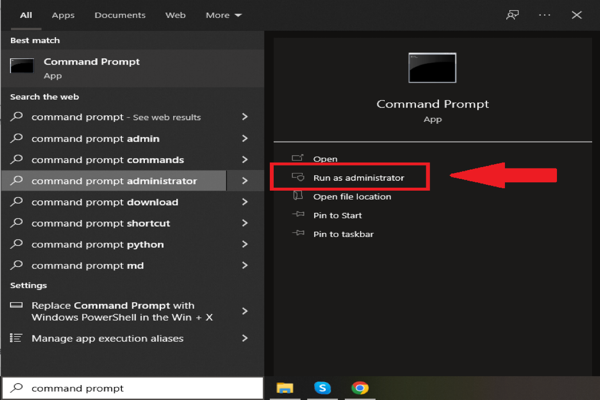Click Command Prompt icon in best match
The height and width of the screenshot is (400, 600).
(22, 65)
